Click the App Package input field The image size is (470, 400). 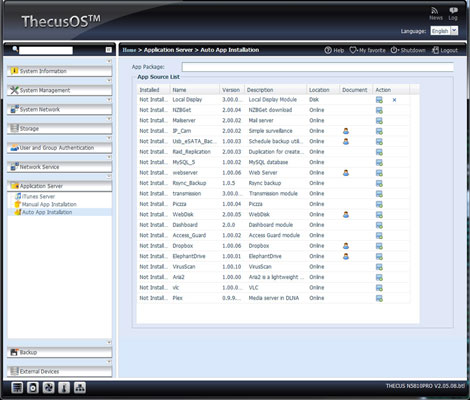click(318, 67)
